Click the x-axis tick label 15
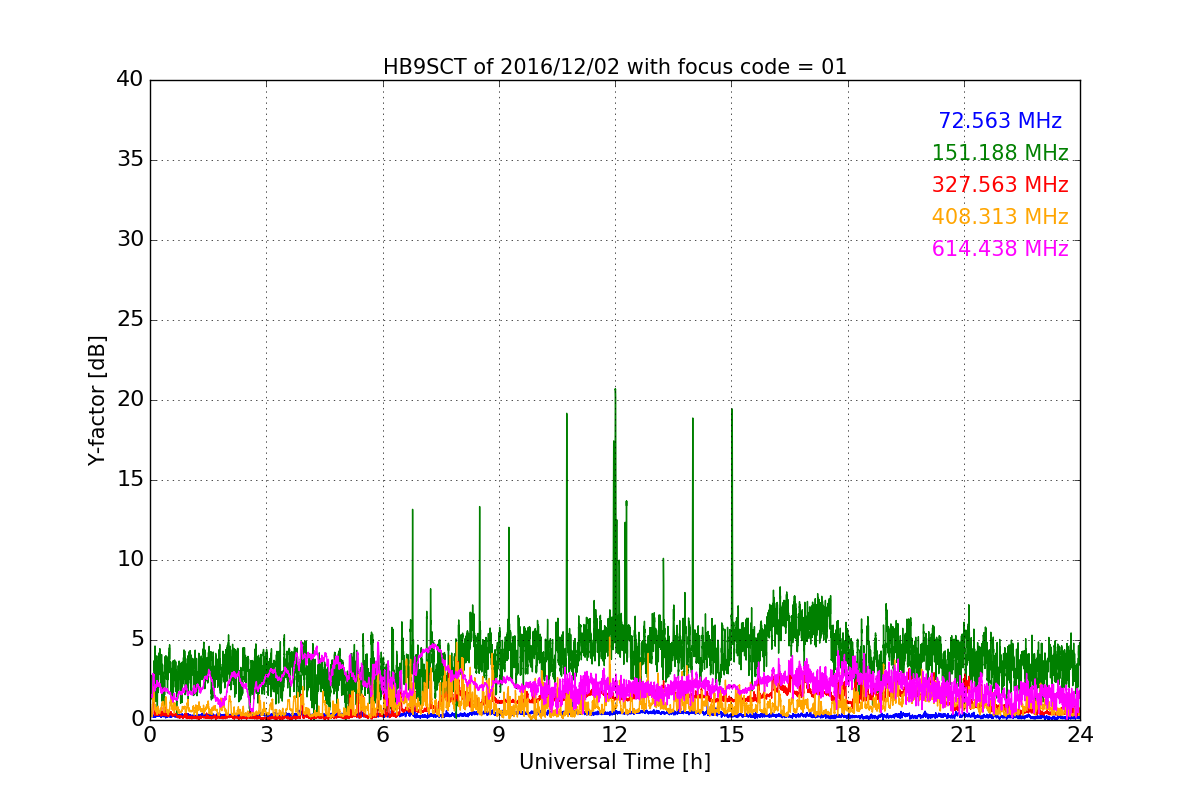The width and height of the screenshot is (1200, 800). point(731,734)
